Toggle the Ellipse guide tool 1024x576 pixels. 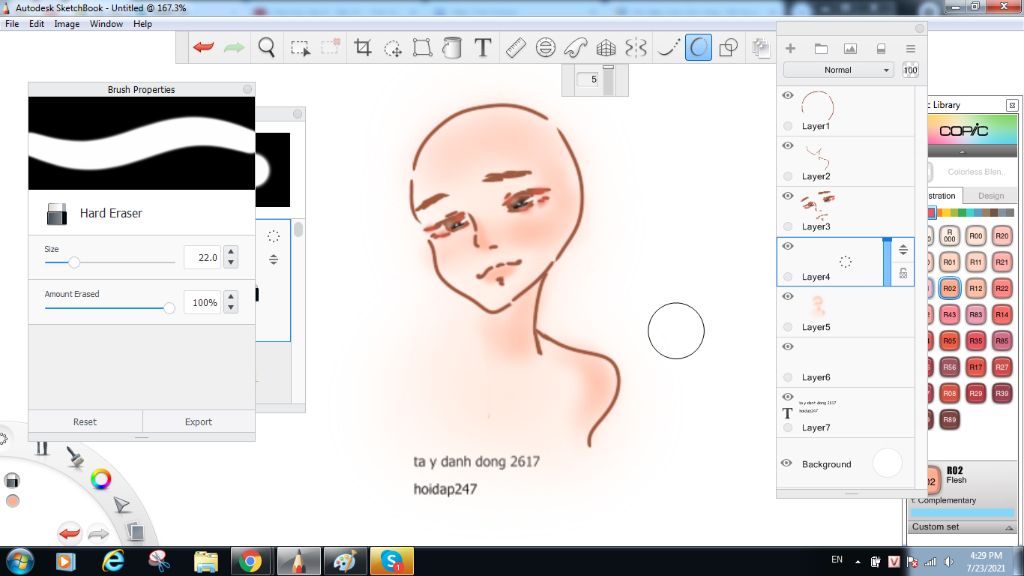545,48
